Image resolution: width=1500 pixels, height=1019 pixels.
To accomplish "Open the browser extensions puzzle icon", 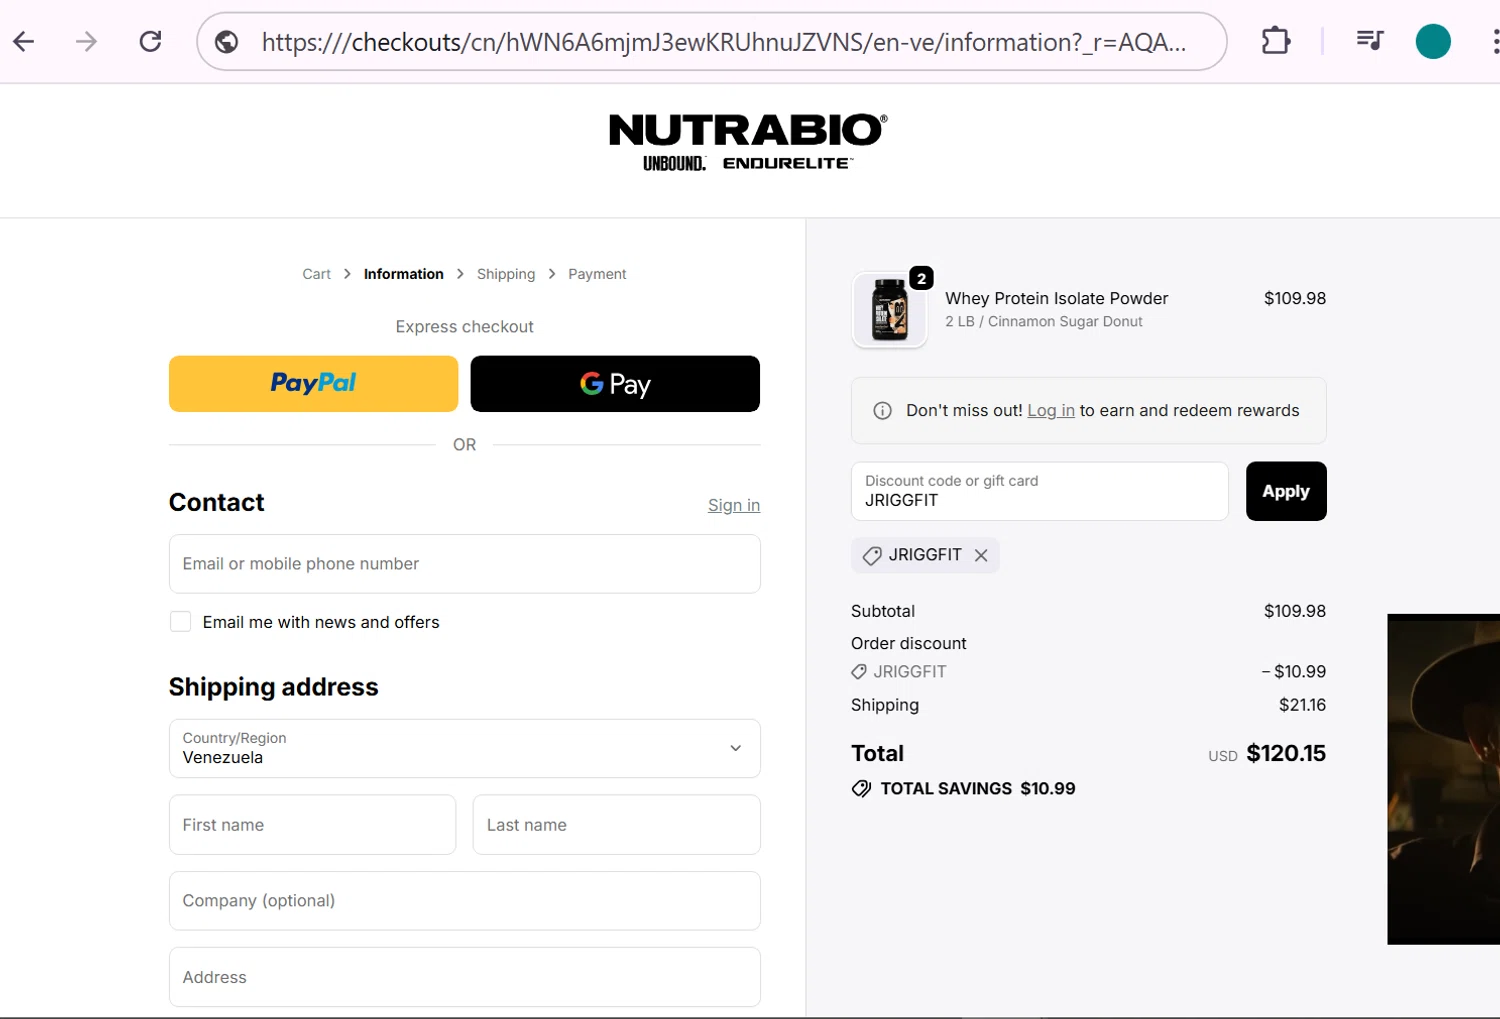I will click(x=1276, y=41).
